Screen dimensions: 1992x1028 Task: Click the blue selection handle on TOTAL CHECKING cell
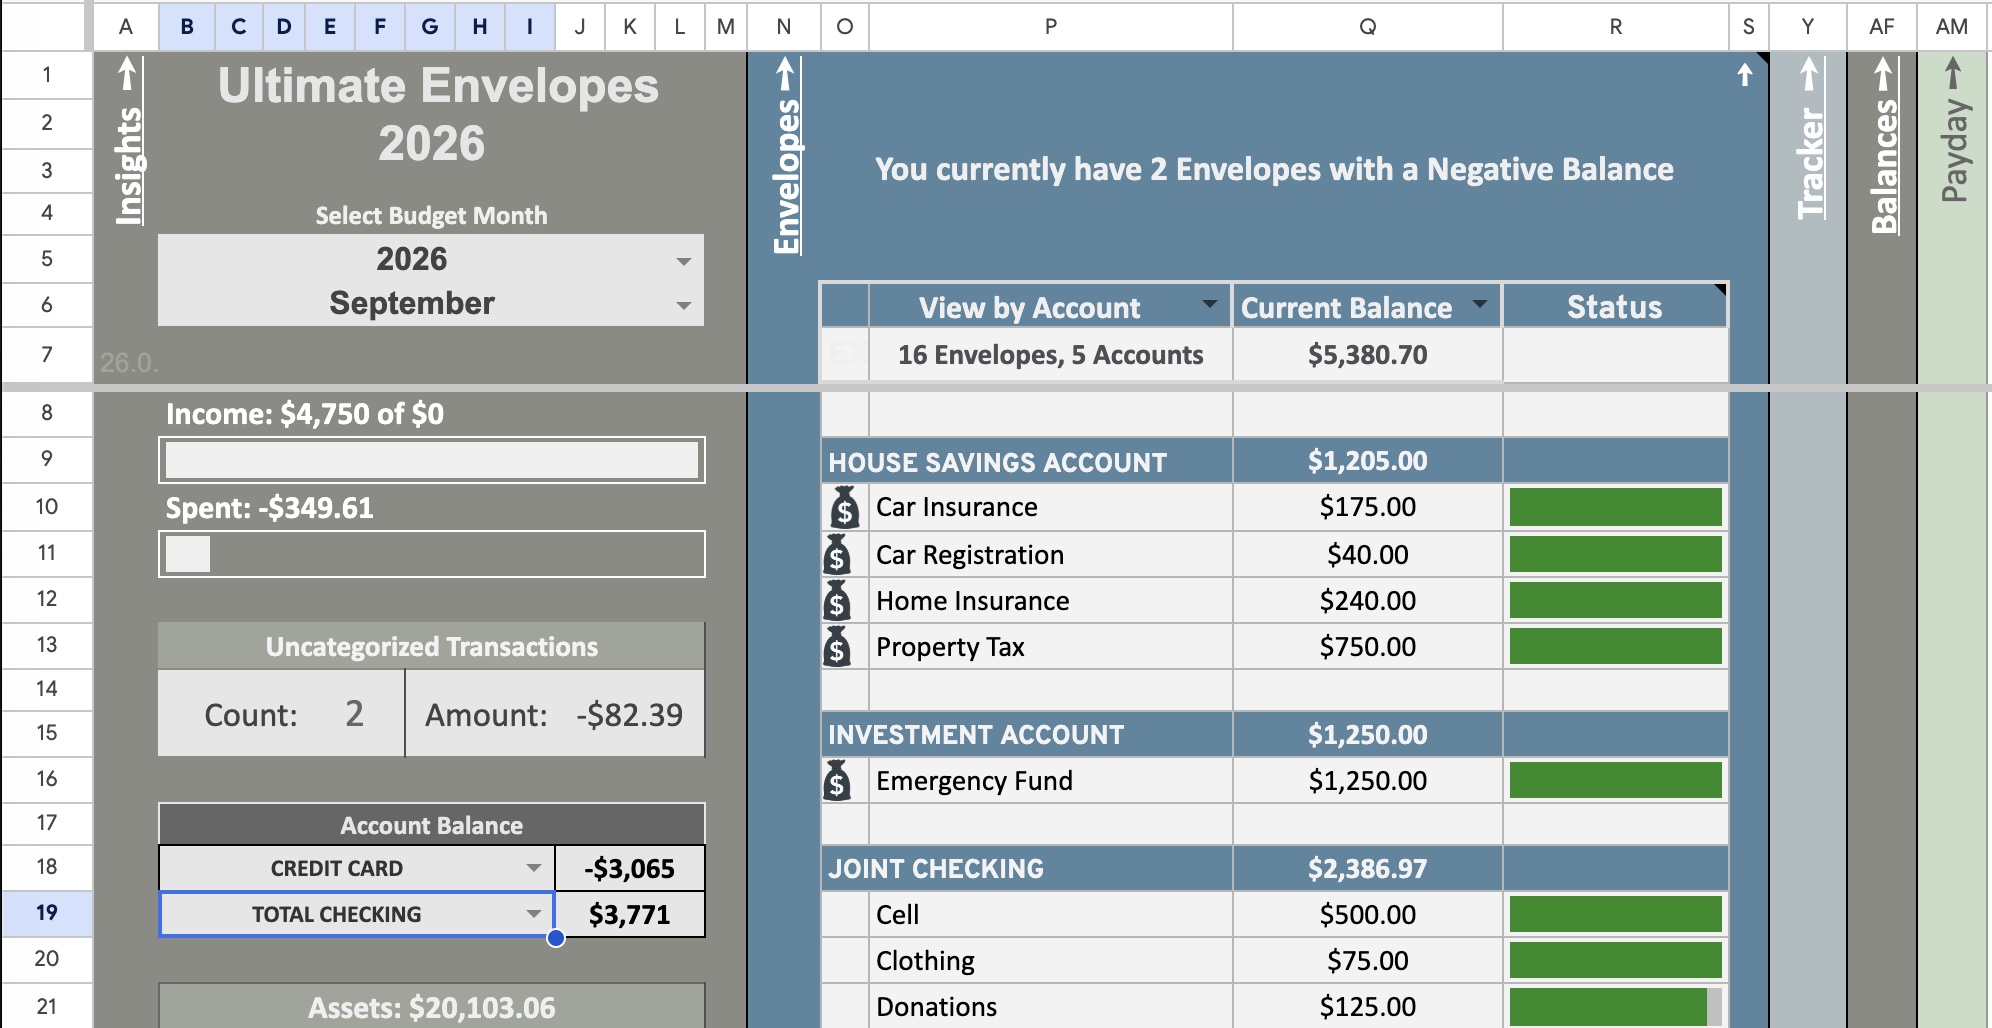(556, 937)
